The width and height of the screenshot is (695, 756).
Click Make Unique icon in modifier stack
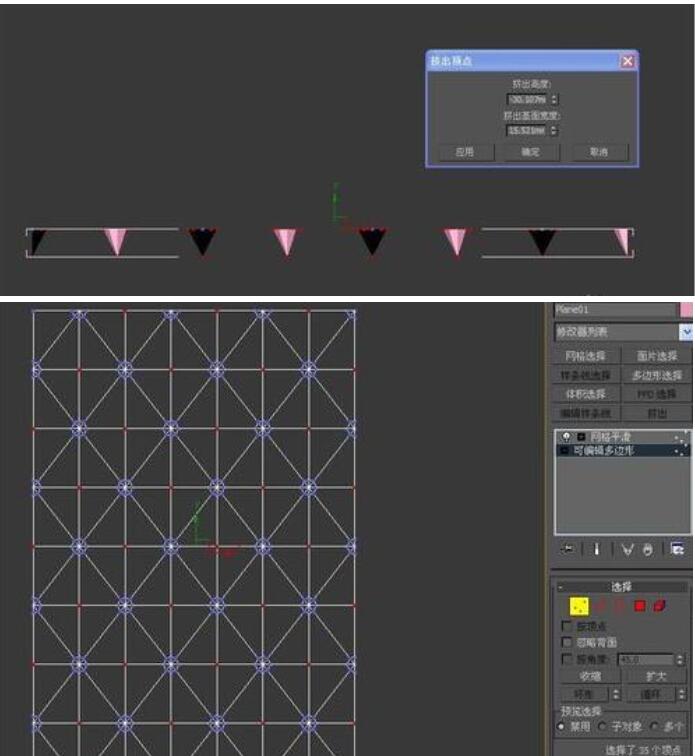pyautogui.click(x=627, y=548)
